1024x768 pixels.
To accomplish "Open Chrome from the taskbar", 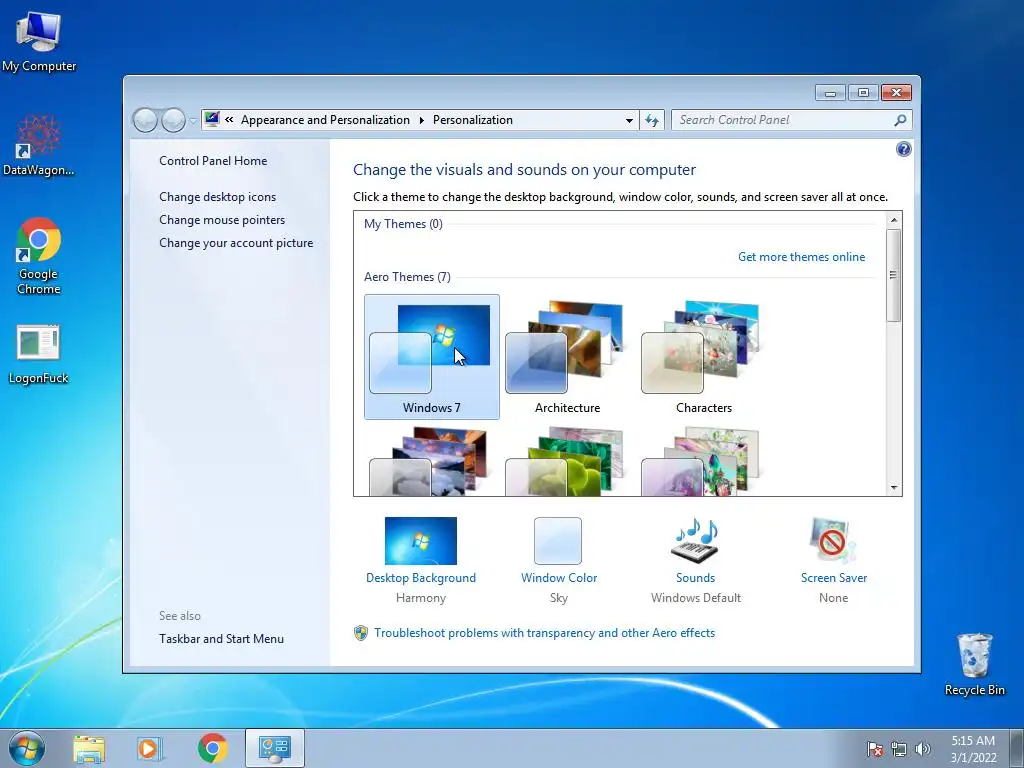I will (x=212, y=748).
